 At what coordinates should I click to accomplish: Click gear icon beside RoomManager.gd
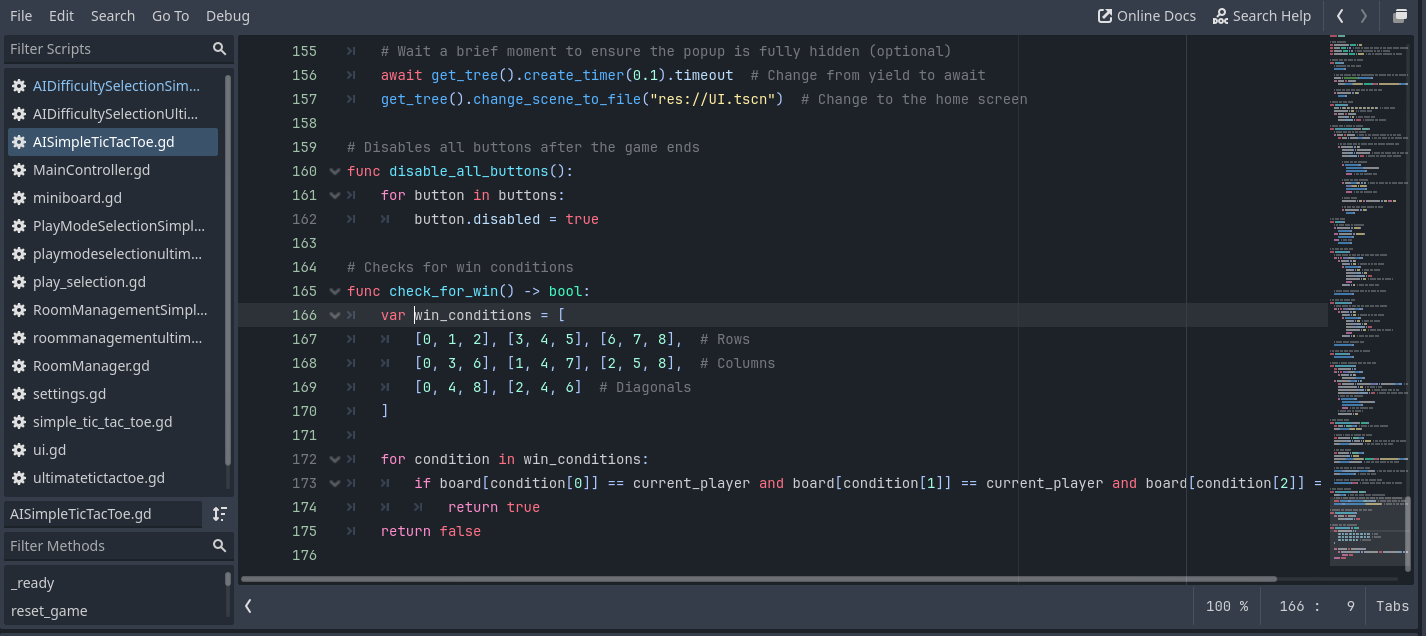19,366
